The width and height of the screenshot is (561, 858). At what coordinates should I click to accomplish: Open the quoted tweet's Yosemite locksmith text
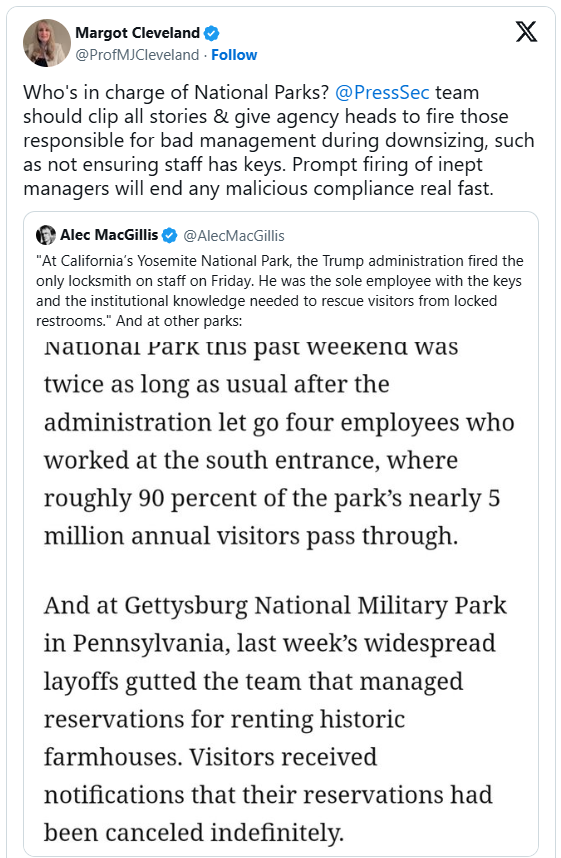tap(280, 291)
